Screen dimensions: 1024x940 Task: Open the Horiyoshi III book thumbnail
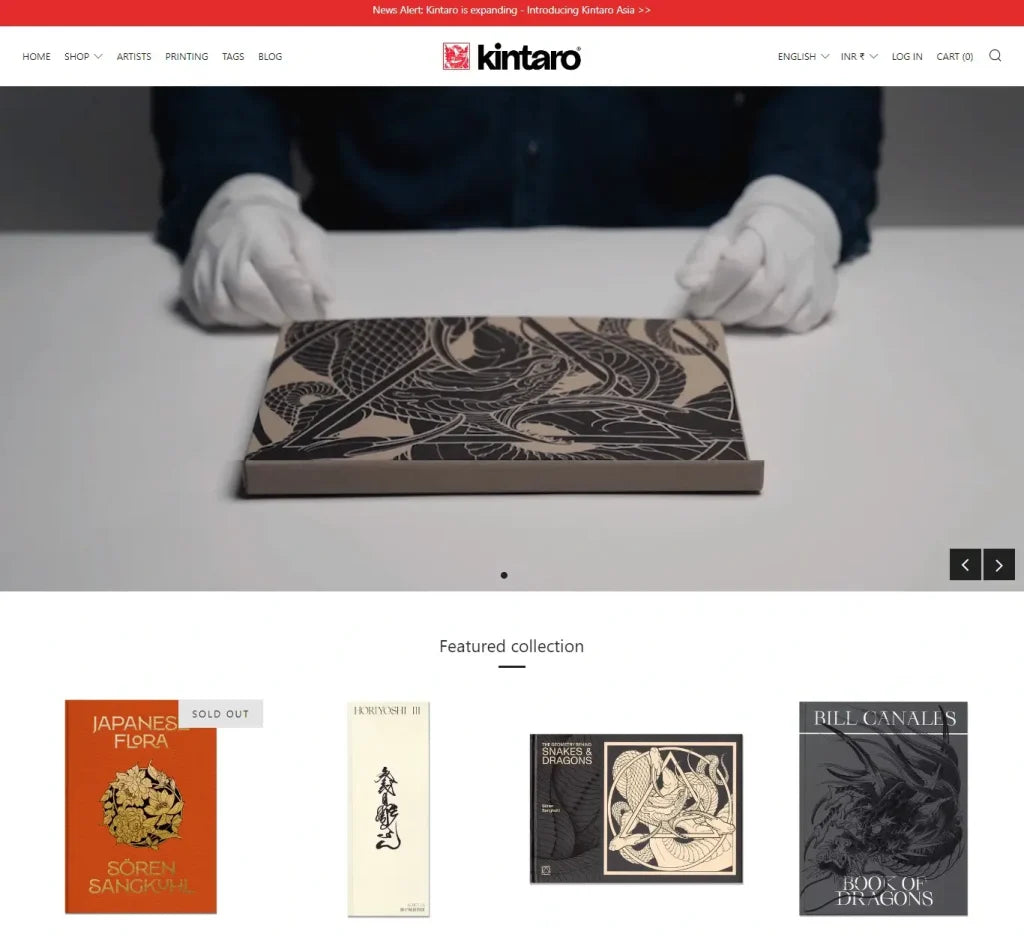pyautogui.click(x=389, y=809)
